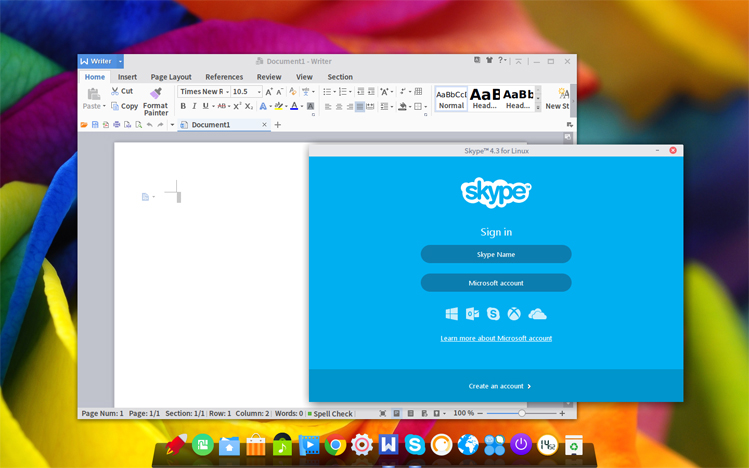Open Google Chrome from the dock
The image size is (749, 468).
pos(335,445)
